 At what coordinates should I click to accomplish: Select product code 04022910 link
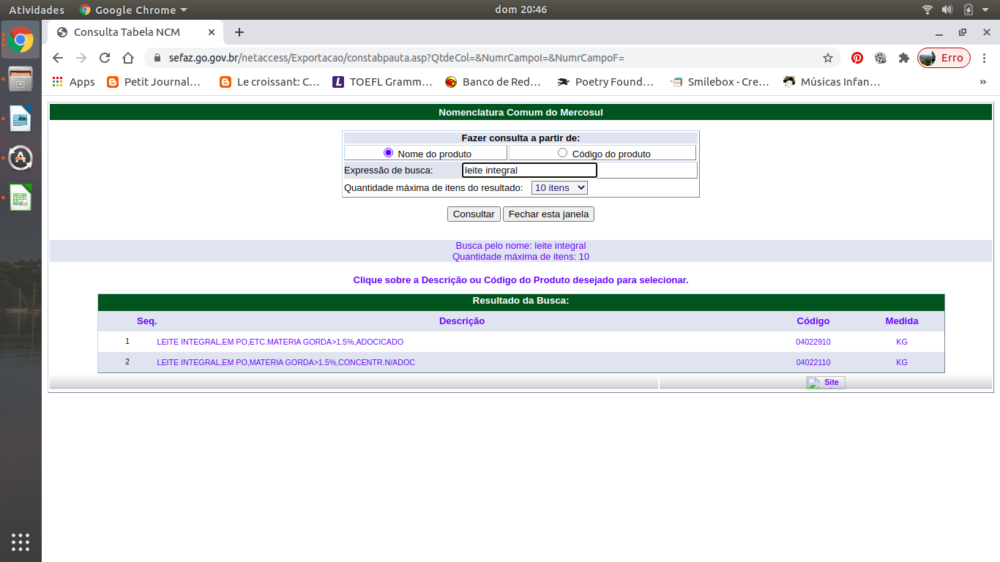[x=813, y=342]
